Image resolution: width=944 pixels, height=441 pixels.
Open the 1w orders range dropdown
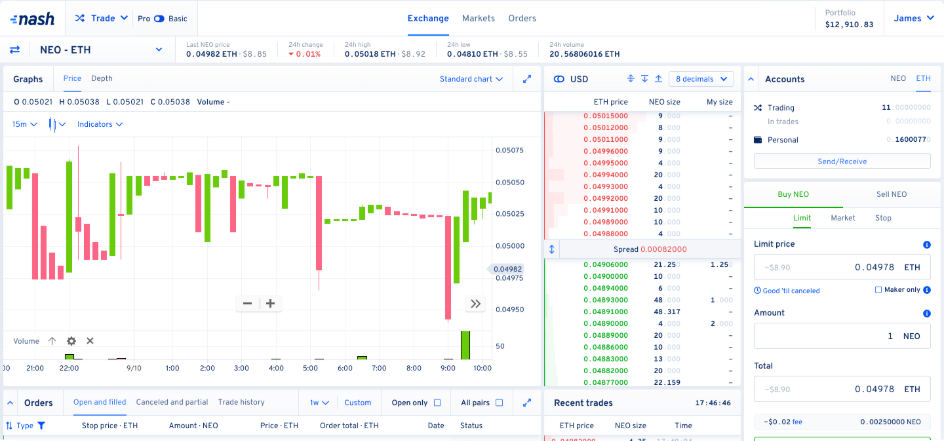click(x=320, y=402)
